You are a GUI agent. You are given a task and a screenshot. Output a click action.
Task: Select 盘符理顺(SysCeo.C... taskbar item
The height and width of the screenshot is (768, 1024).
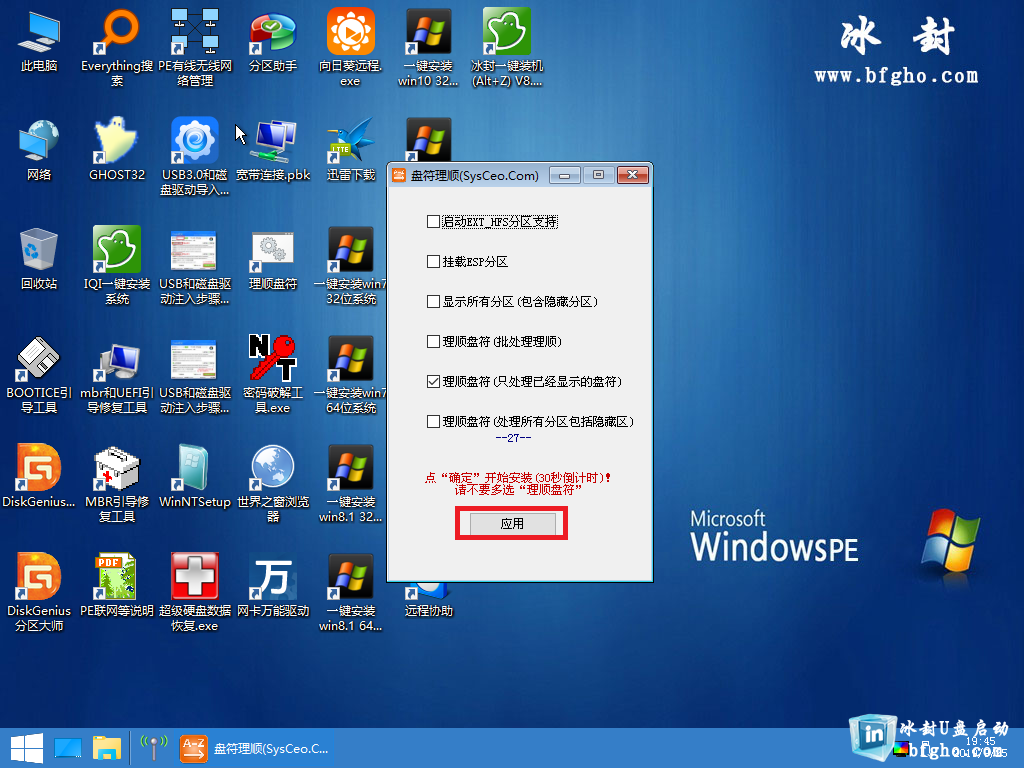pyautogui.click(x=255, y=748)
